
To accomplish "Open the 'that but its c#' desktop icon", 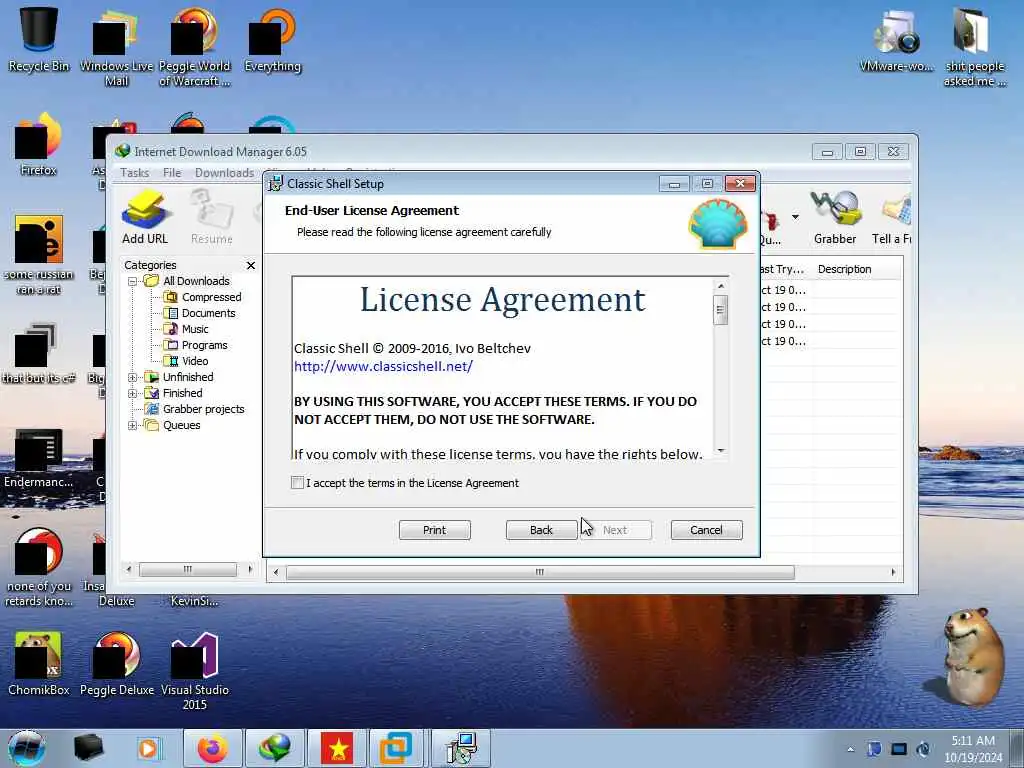I will click(x=39, y=353).
